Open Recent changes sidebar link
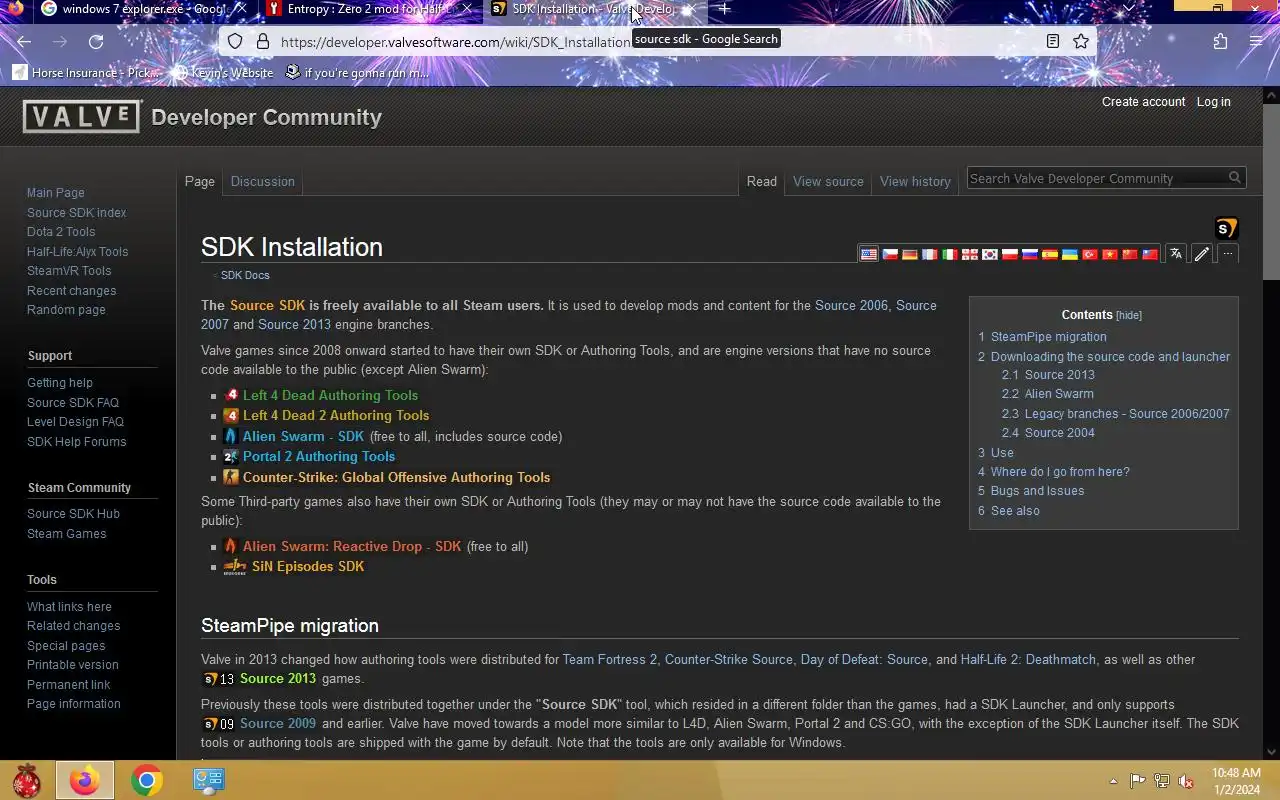The height and width of the screenshot is (800, 1280). [72, 291]
